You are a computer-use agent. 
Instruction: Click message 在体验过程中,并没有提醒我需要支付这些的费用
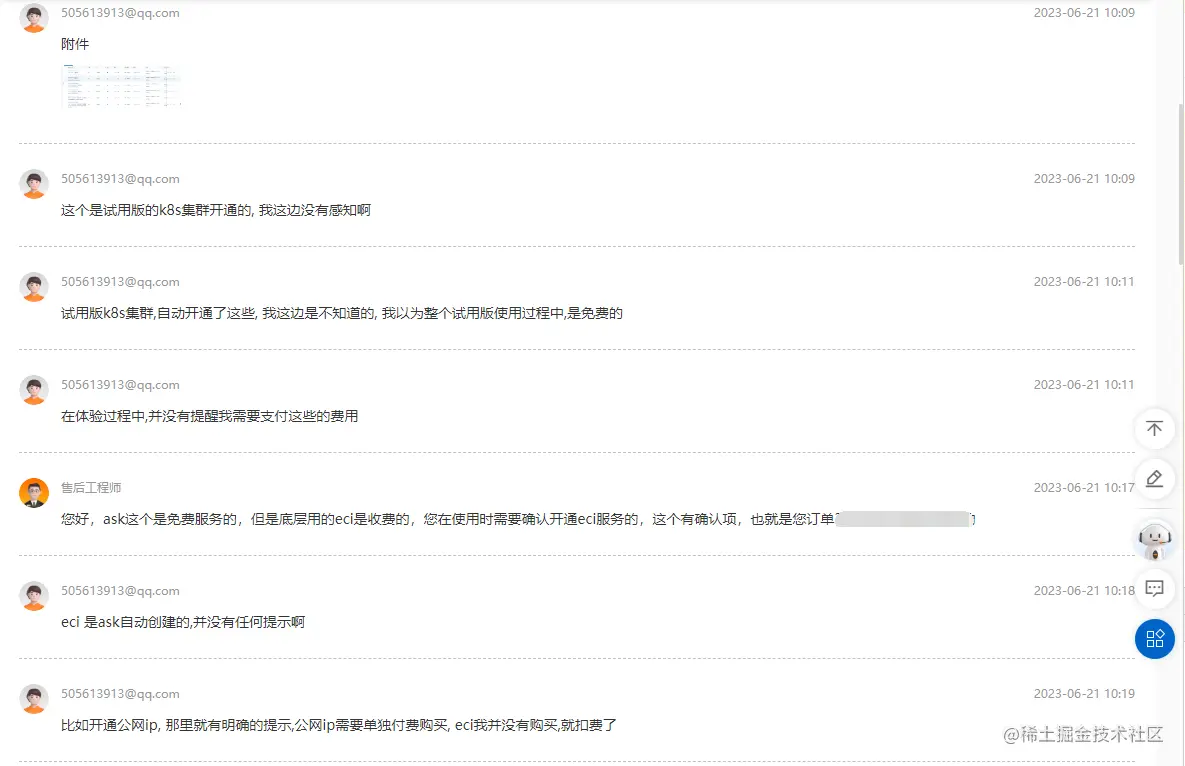[x=209, y=416]
